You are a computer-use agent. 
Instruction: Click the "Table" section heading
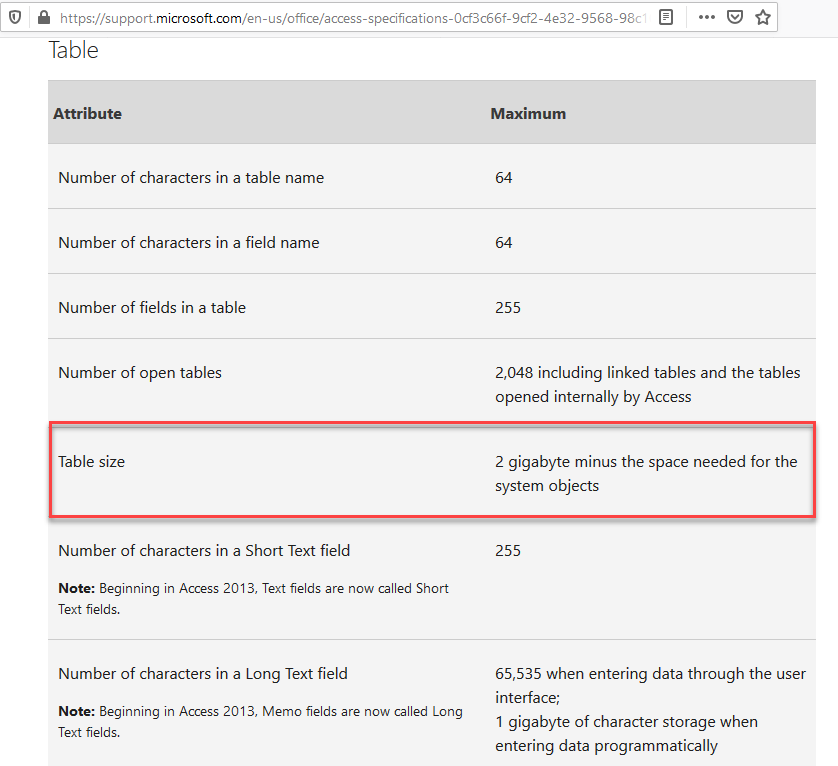pyautogui.click(x=74, y=50)
